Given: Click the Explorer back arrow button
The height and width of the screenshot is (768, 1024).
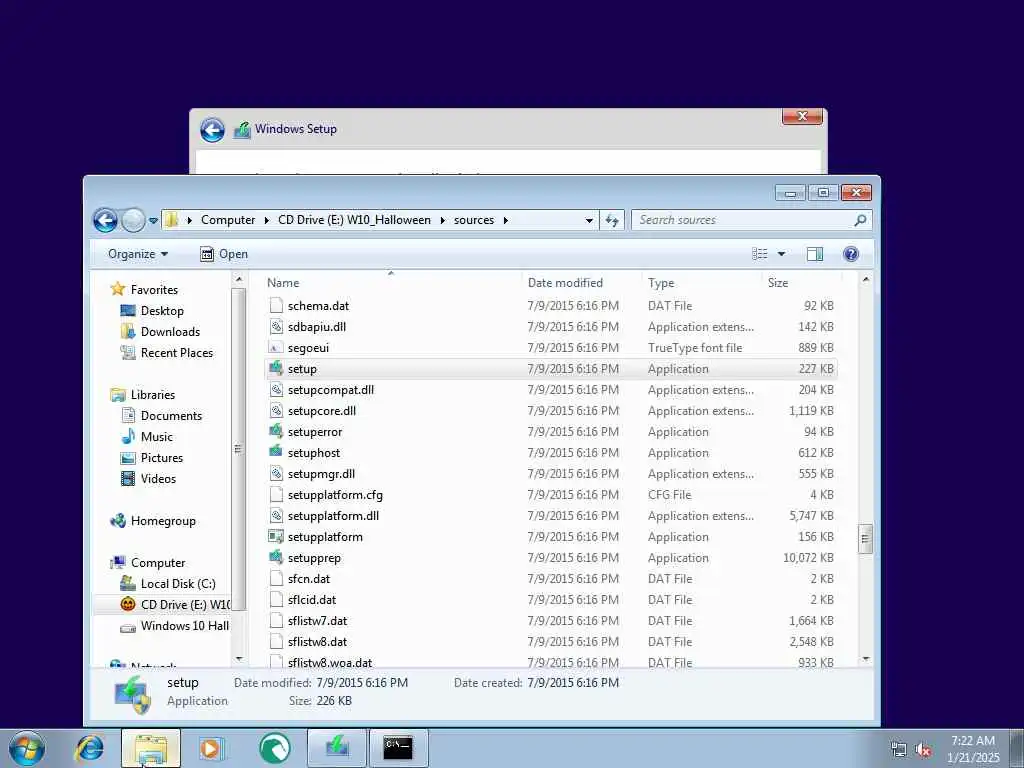Looking at the screenshot, I should coord(105,220).
